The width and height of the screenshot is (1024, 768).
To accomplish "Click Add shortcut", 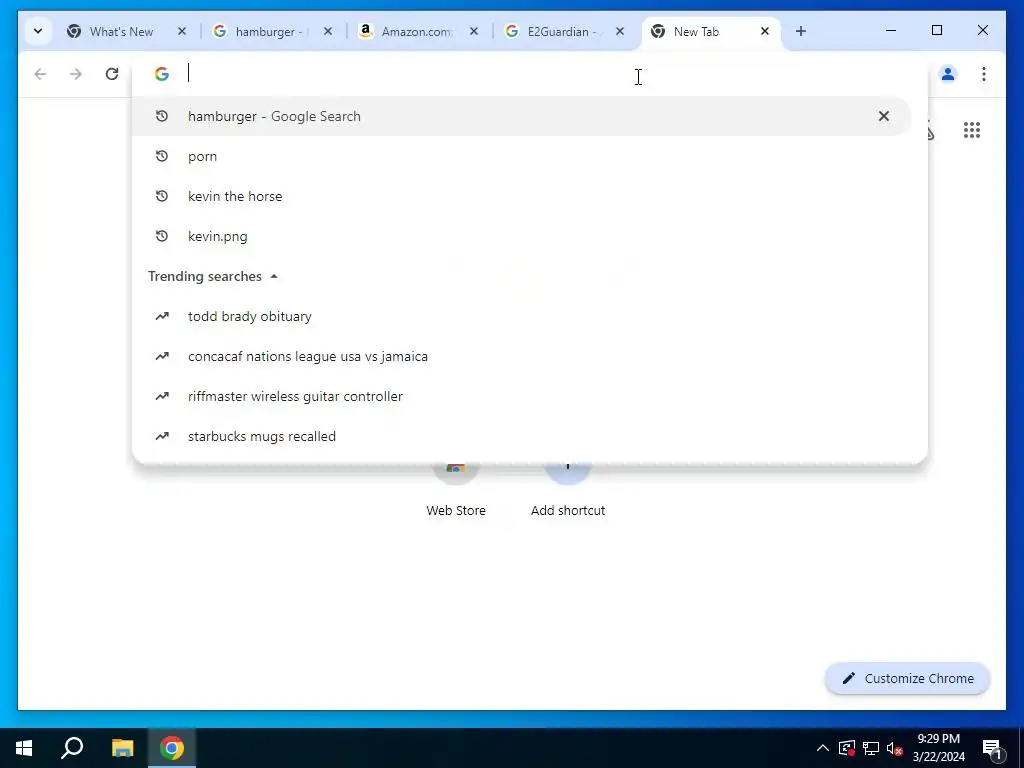I will [568, 490].
